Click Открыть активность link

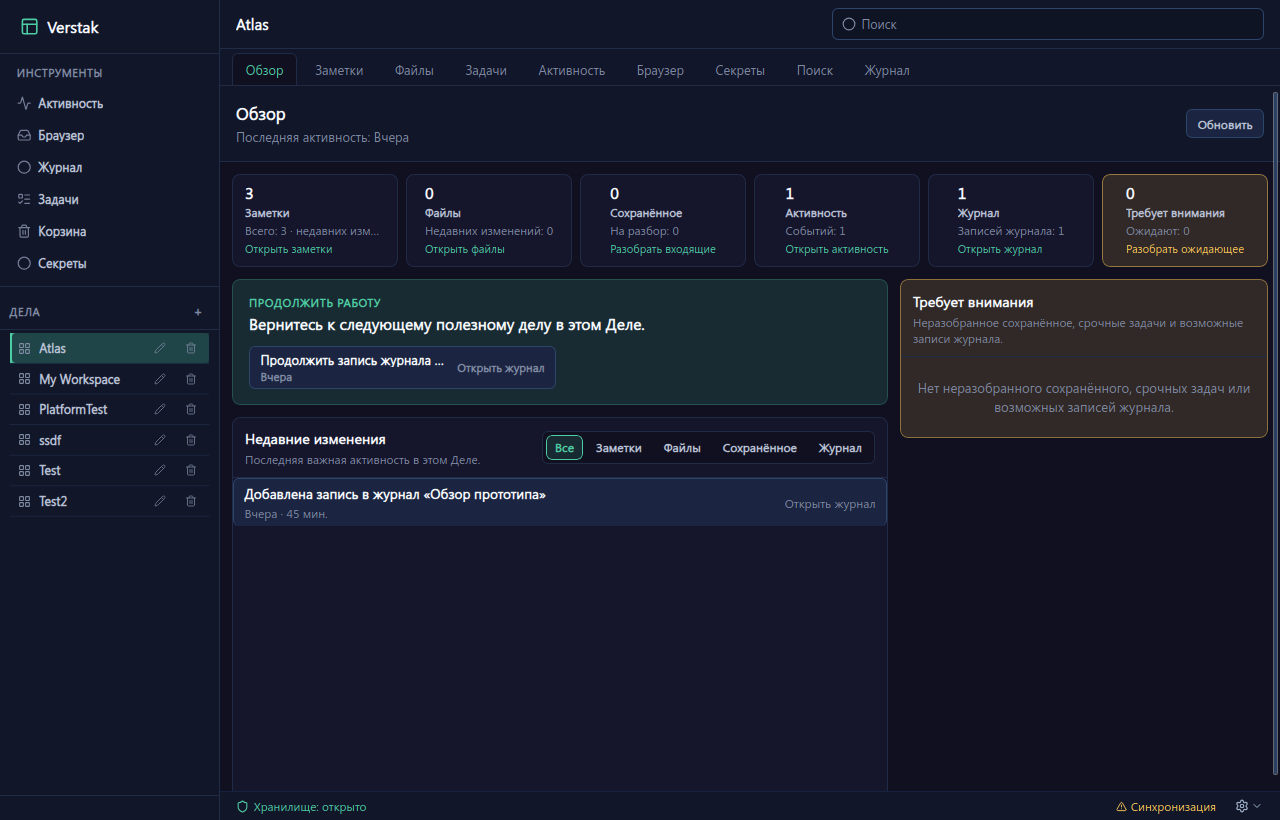(x=837, y=249)
